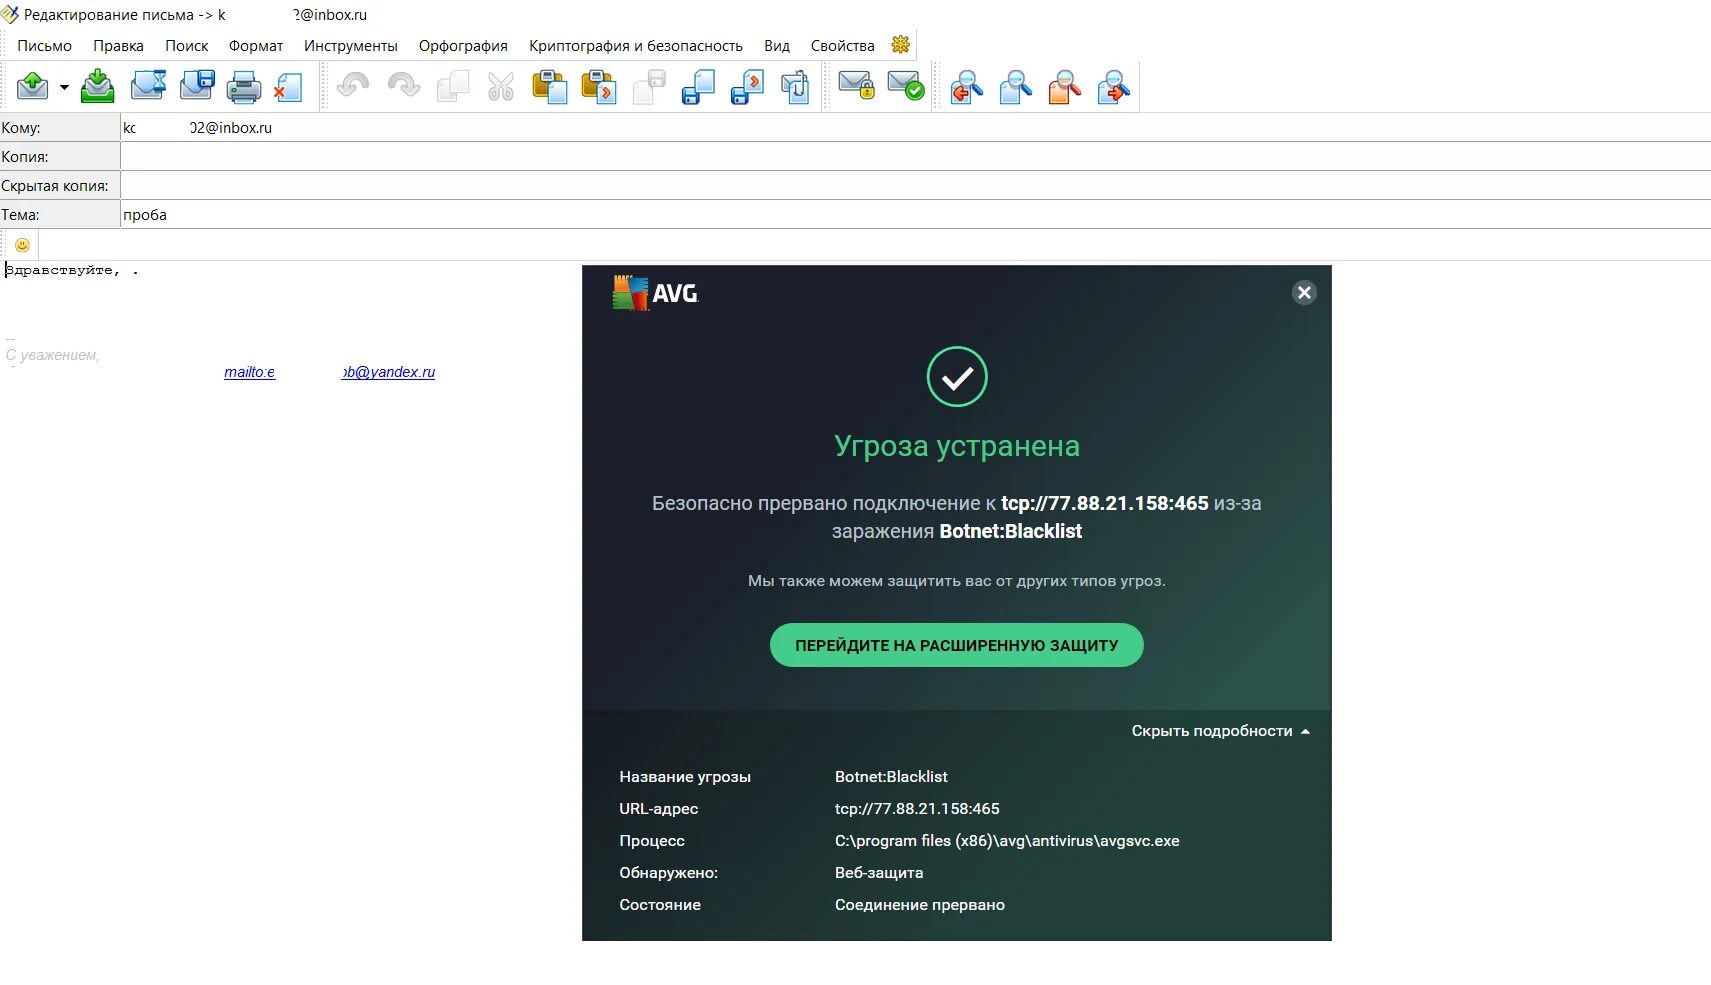The width and height of the screenshot is (1711, 985).
Task: Click the Угроза устранена heading
Action: [957, 446]
